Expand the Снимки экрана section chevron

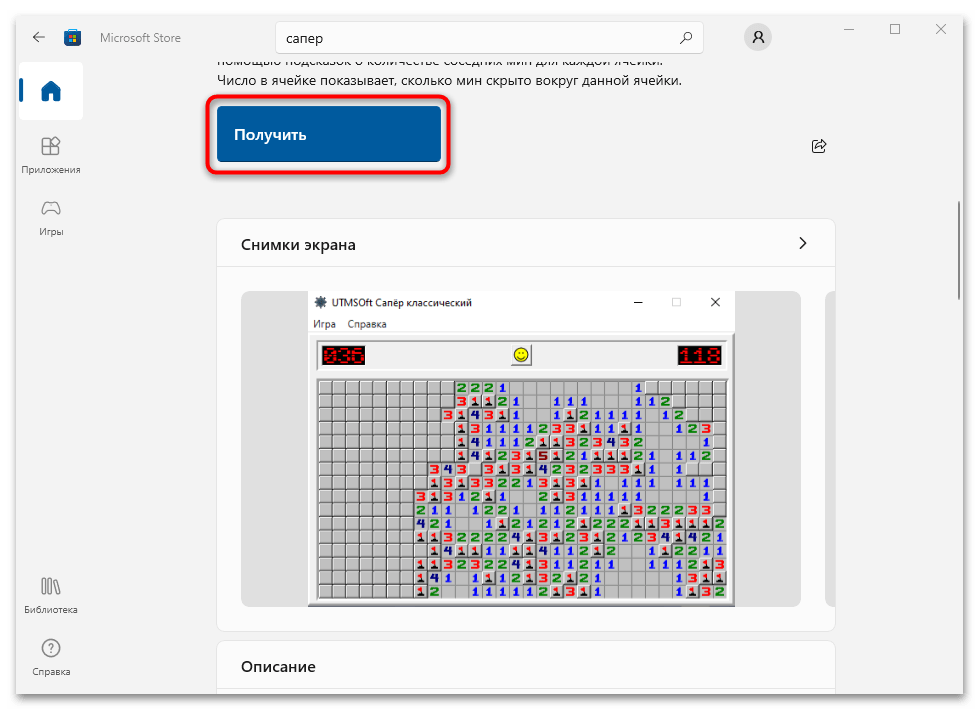[x=803, y=244]
